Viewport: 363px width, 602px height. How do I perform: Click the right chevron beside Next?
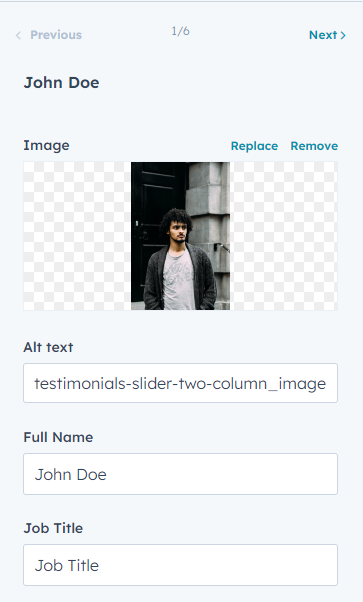click(343, 35)
